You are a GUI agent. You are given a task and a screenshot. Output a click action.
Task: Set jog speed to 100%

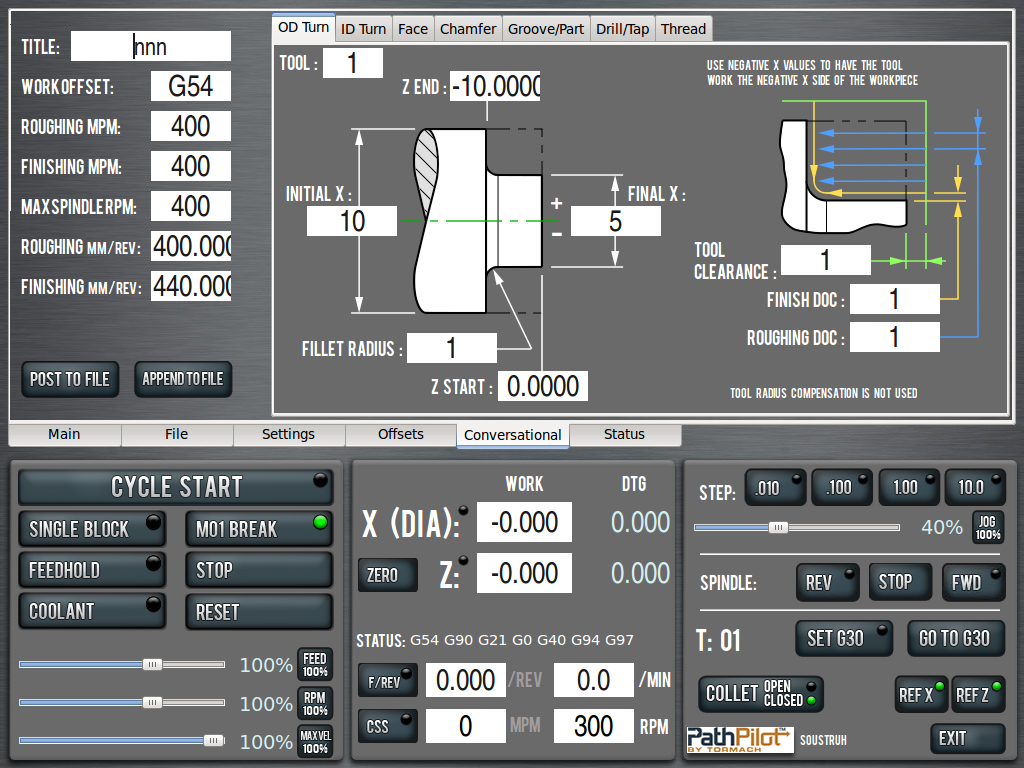(x=987, y=527)
